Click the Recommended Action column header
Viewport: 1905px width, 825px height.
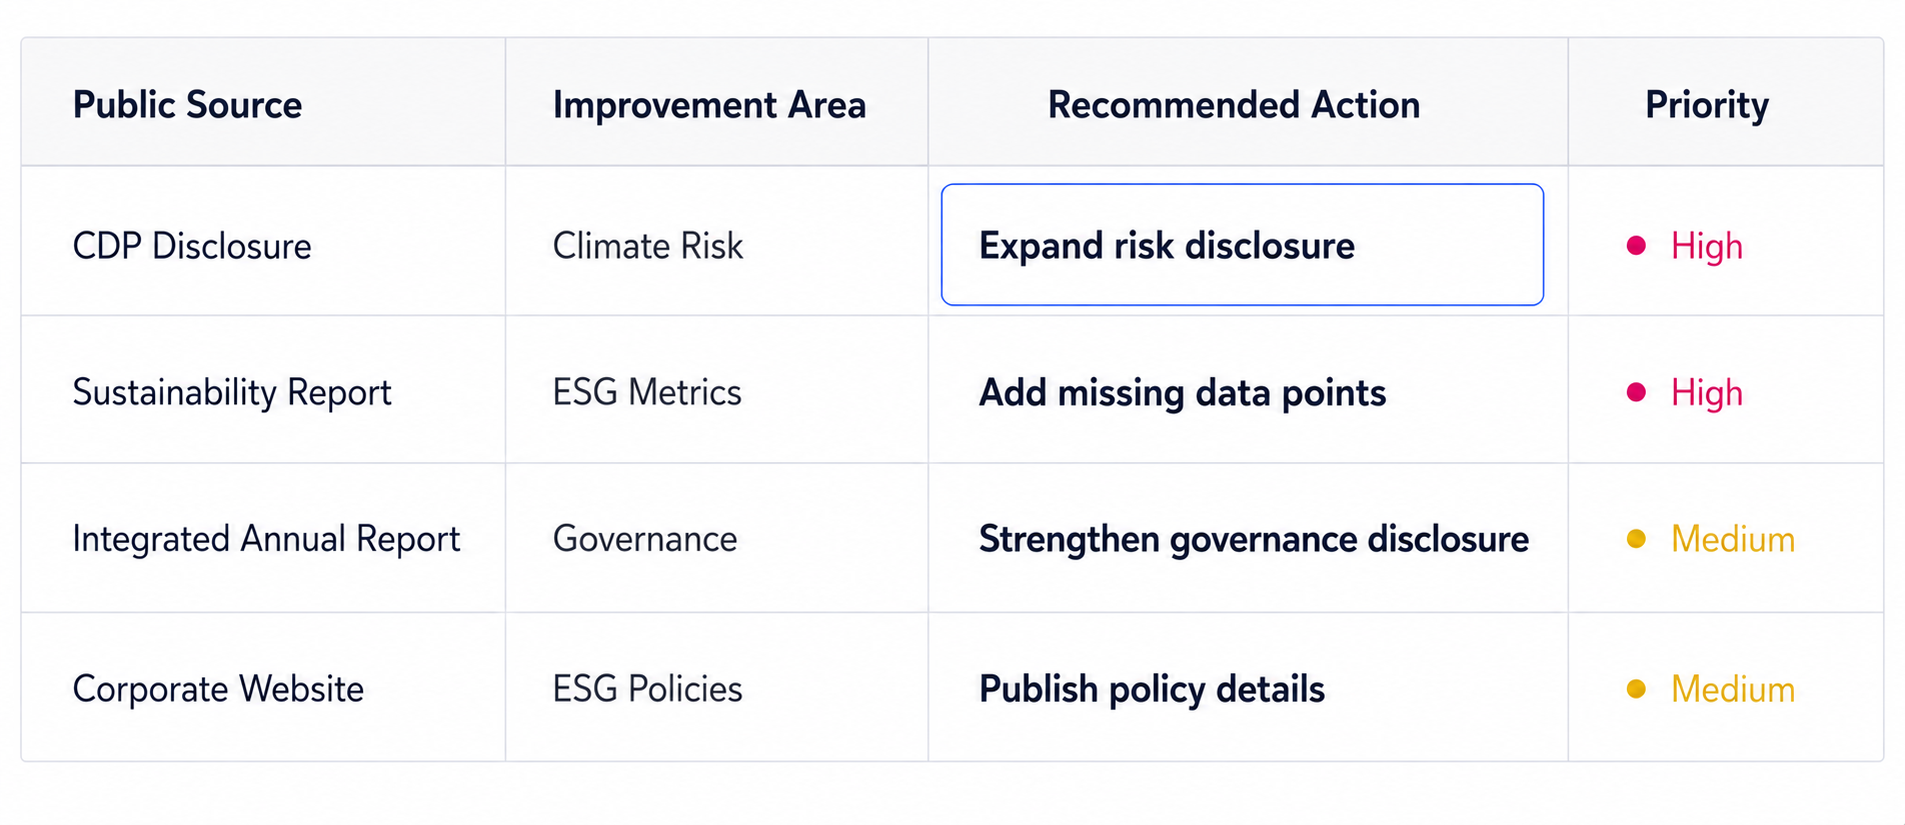click(x=1233, y=105)
